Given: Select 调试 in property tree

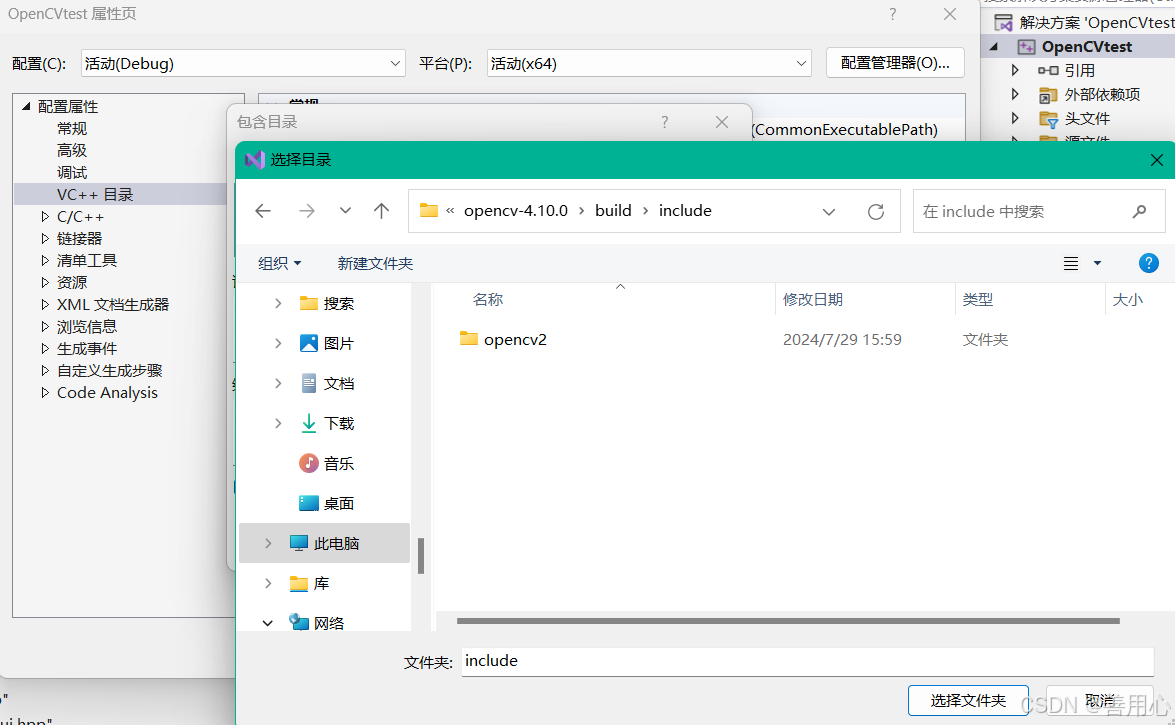Looking at the screenshot, I should (72, 173).
